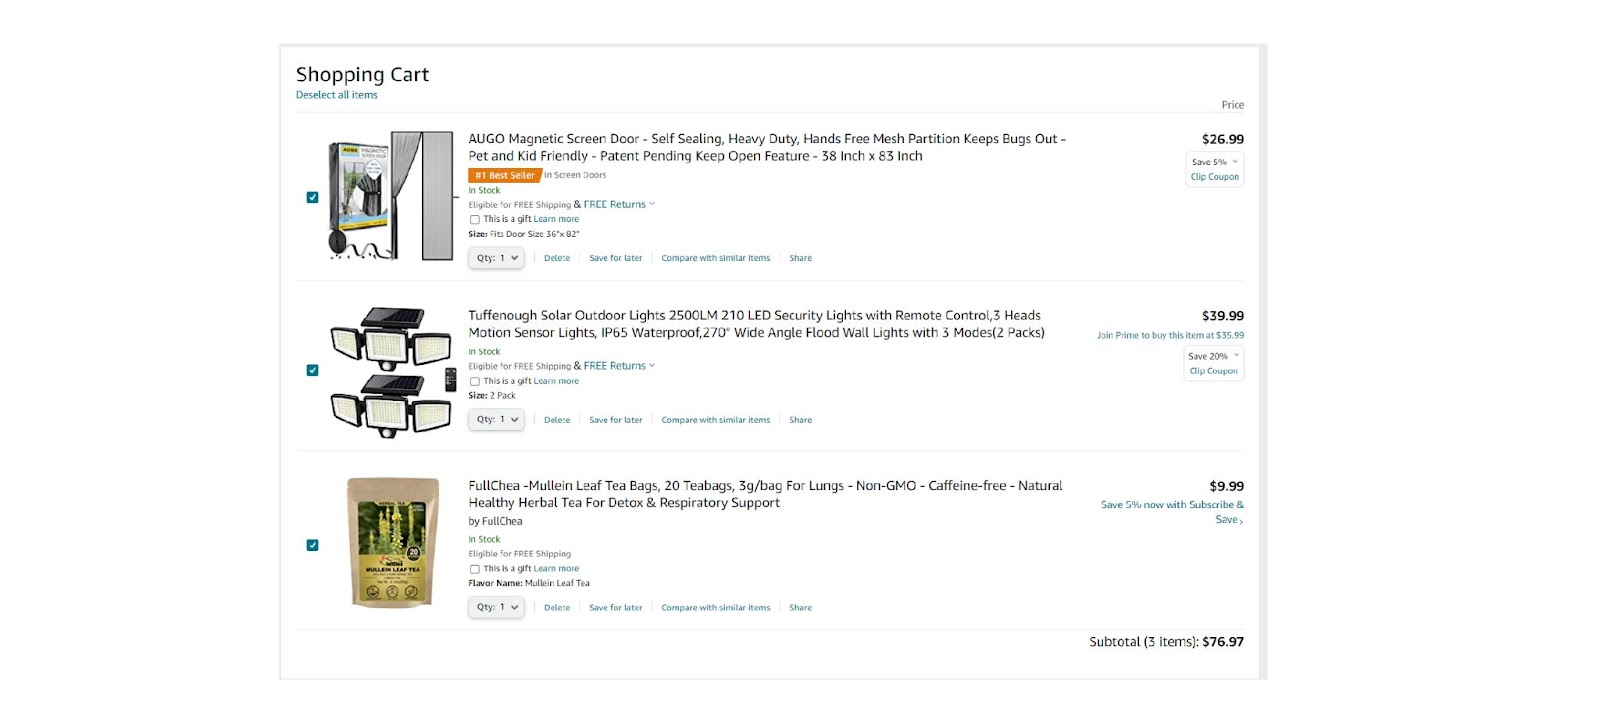Share the FullChea Mullein Tea item
The image size is (1600, 723).
801,608
